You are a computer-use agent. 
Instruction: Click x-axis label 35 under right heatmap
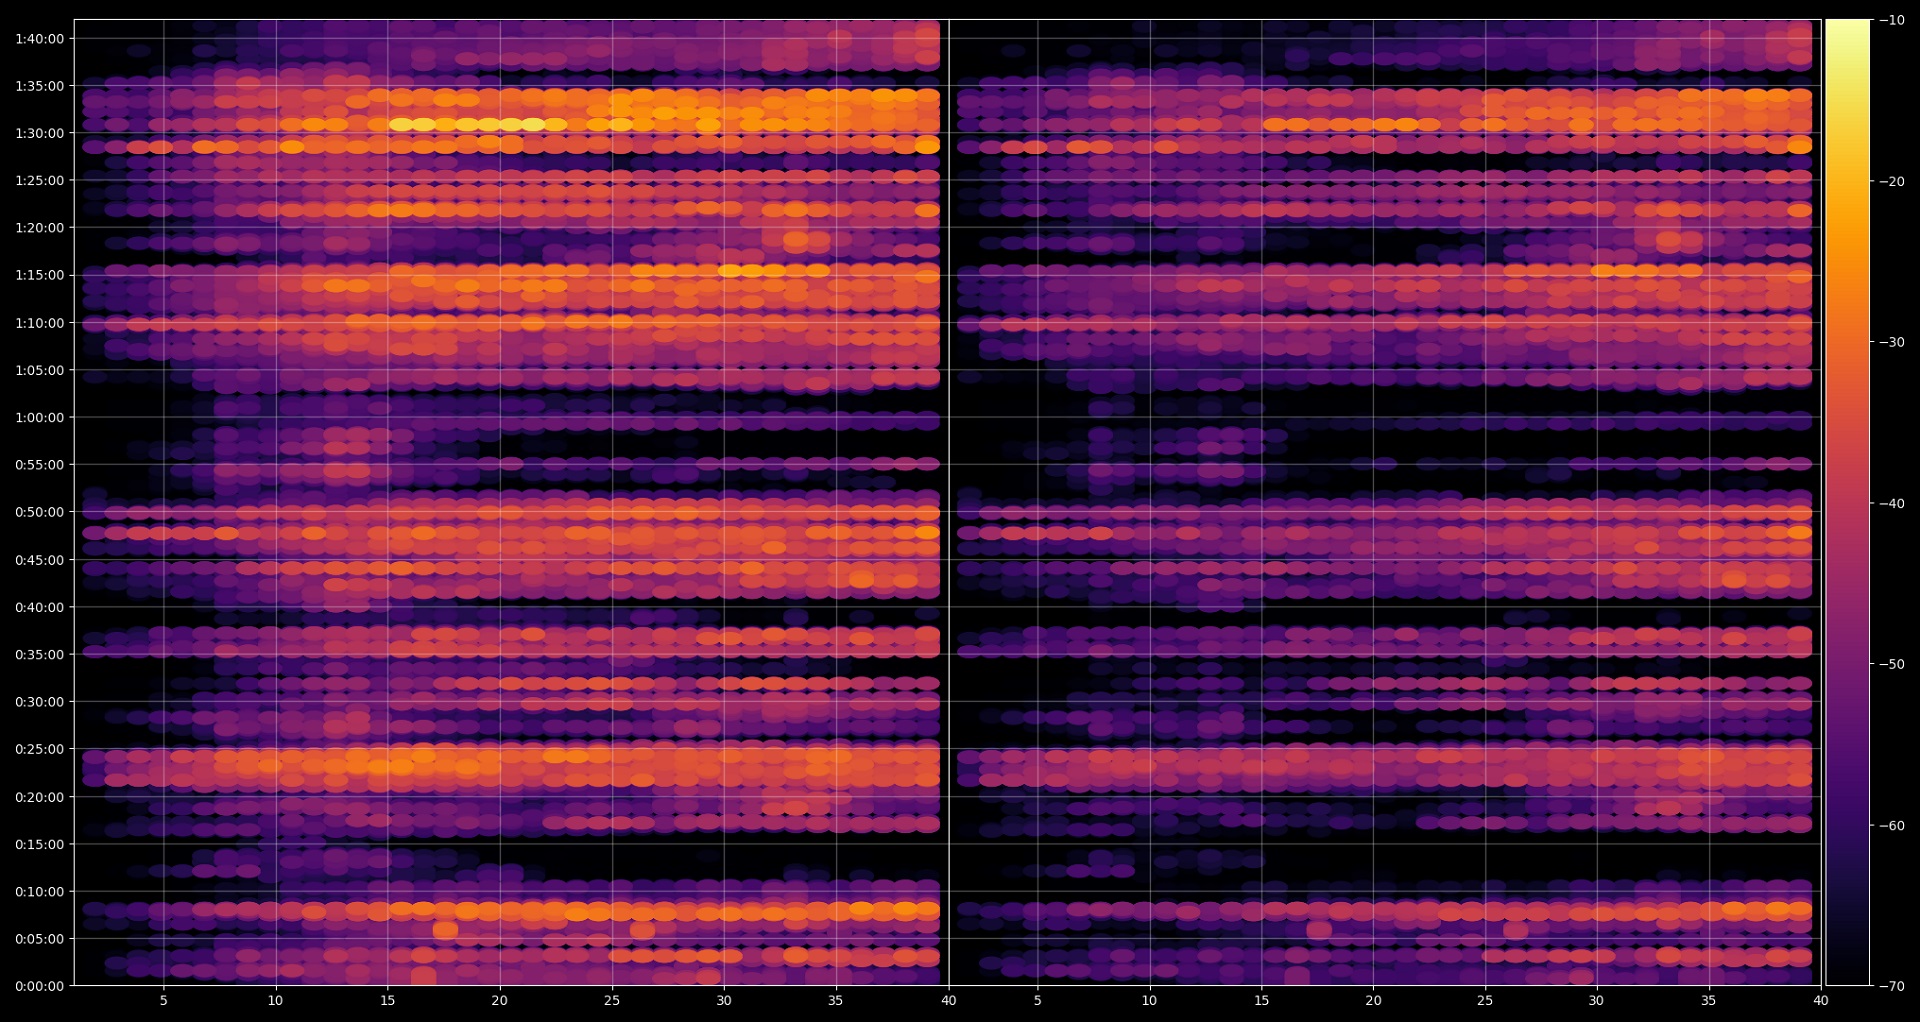tap(1709, 1000)
